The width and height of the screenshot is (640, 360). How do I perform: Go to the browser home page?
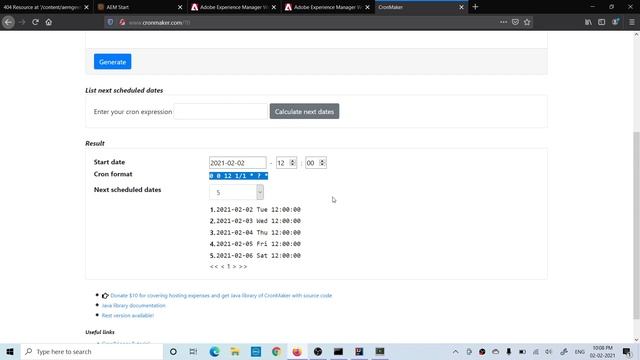click(49, 22)
